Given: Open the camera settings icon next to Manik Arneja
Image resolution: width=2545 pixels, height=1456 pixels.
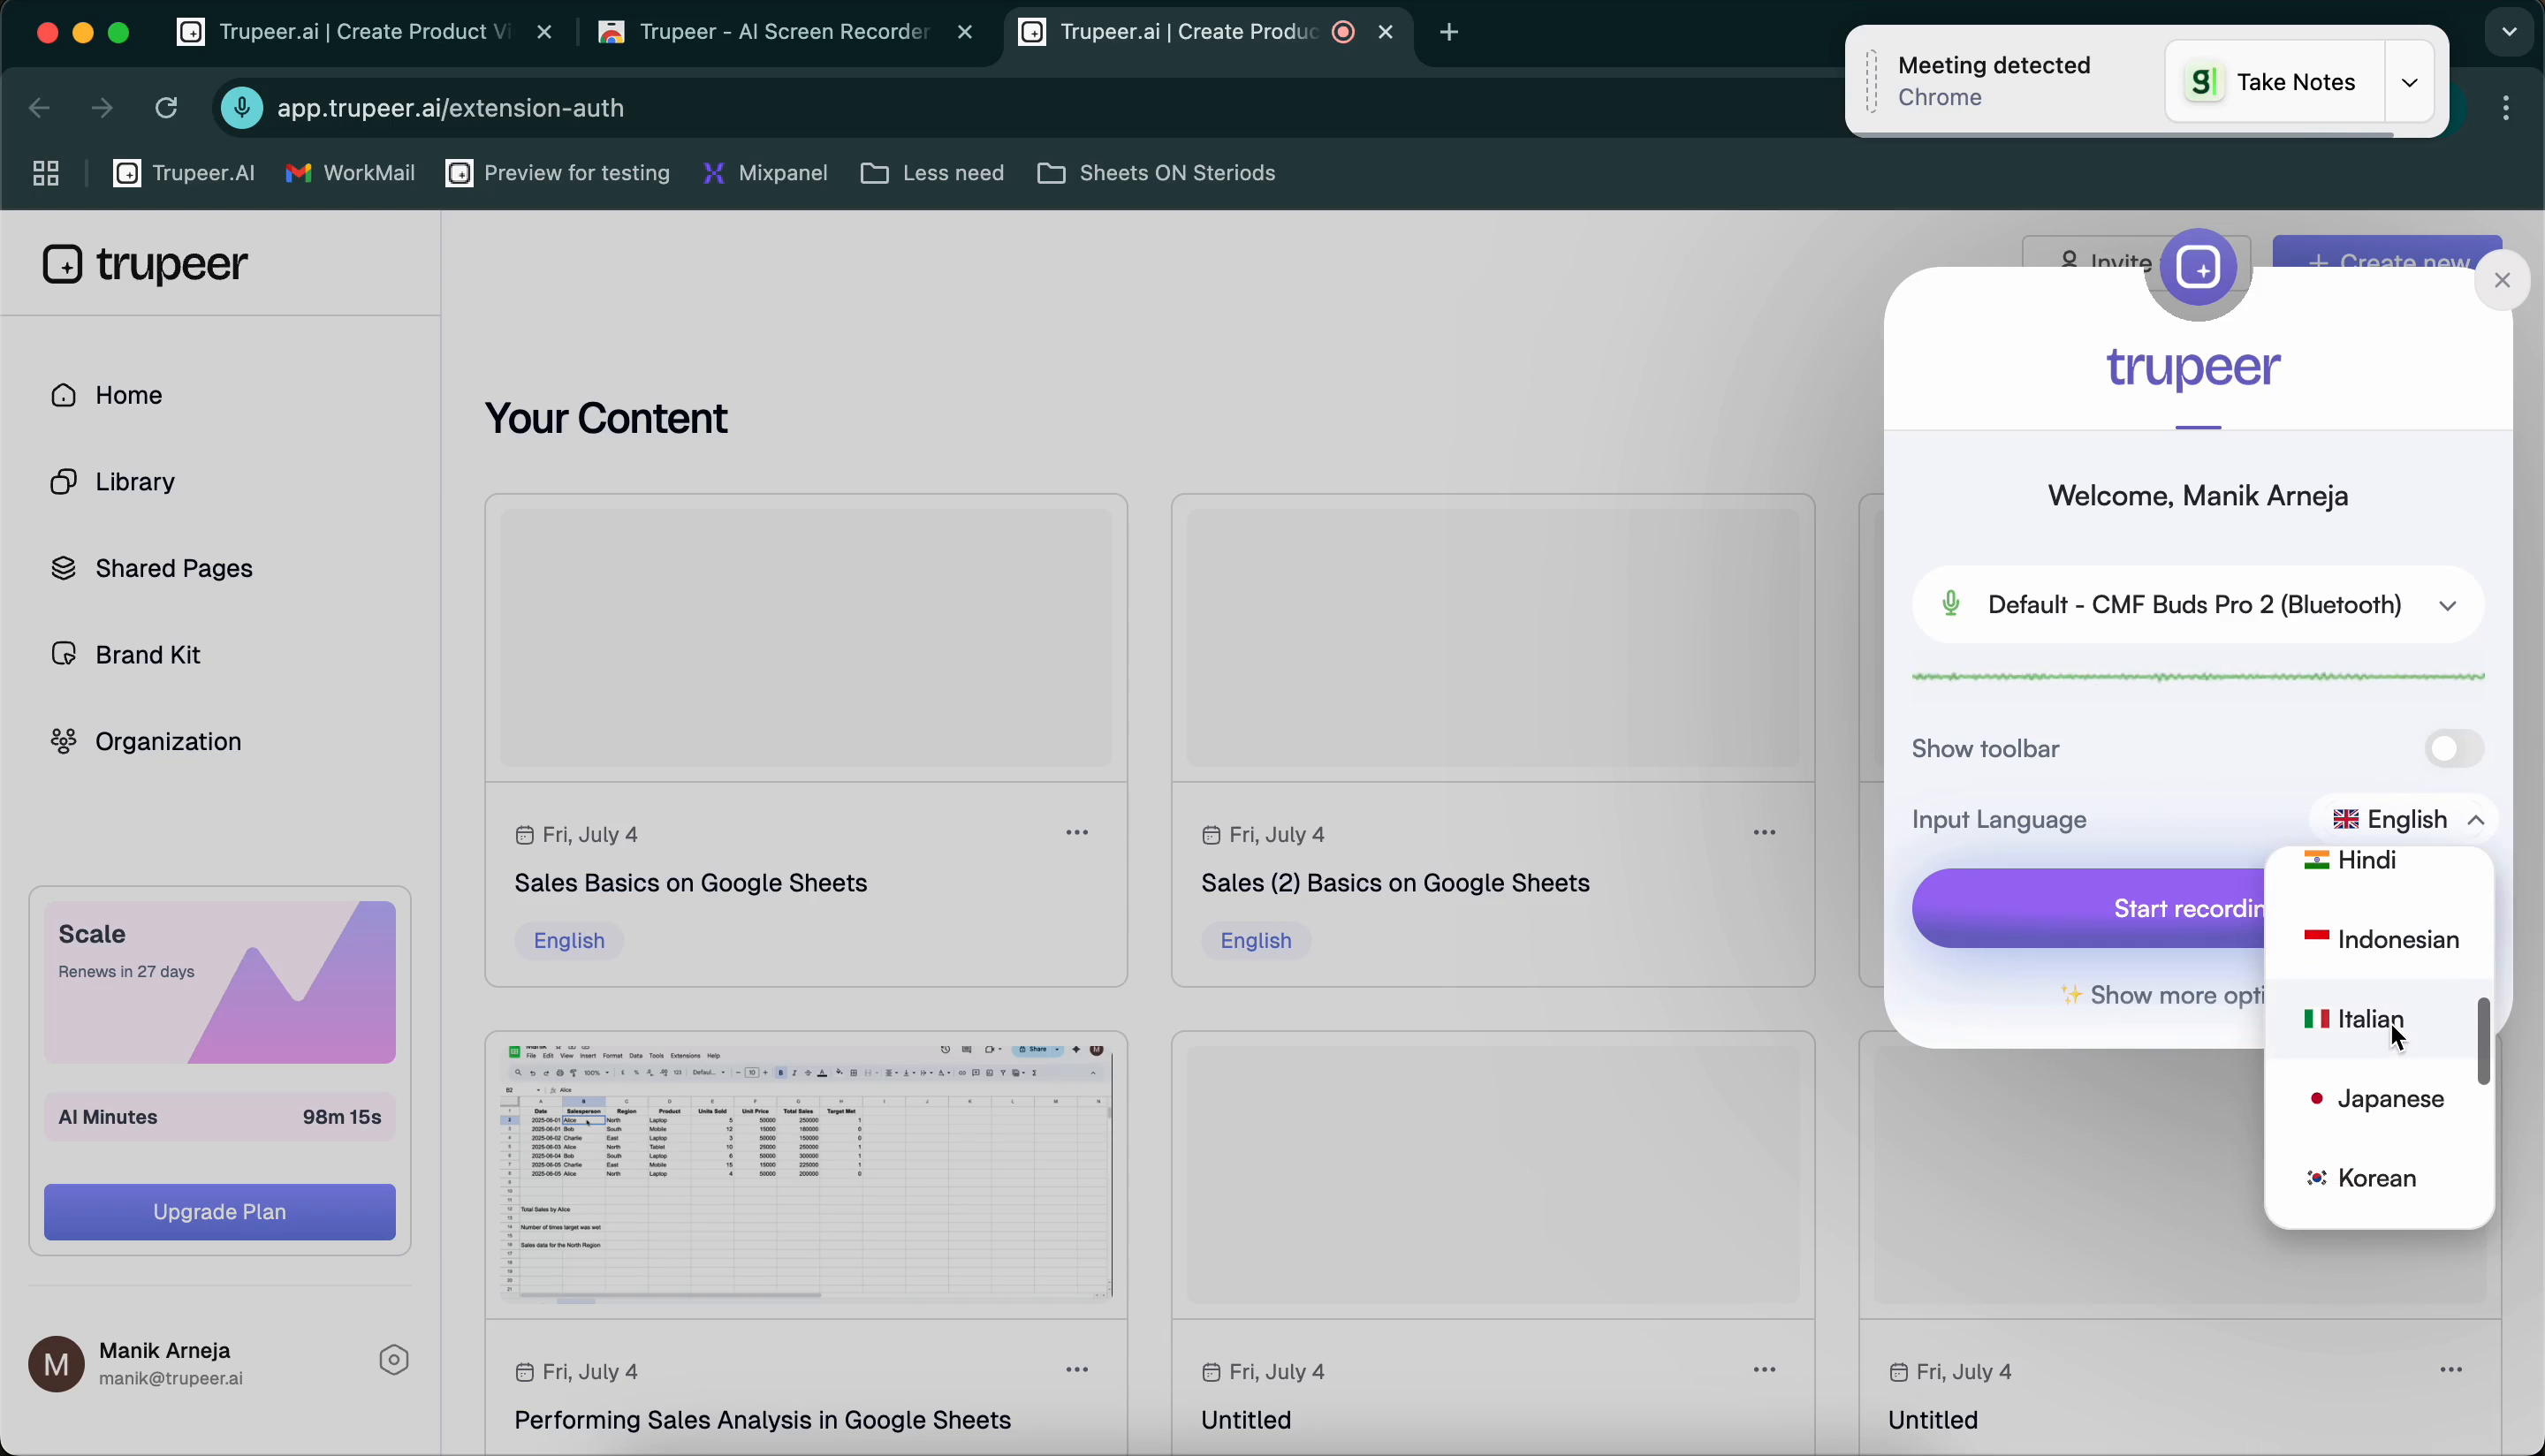Looking at the screenshot, I should pyautogui.click(x=393, y=1360).
